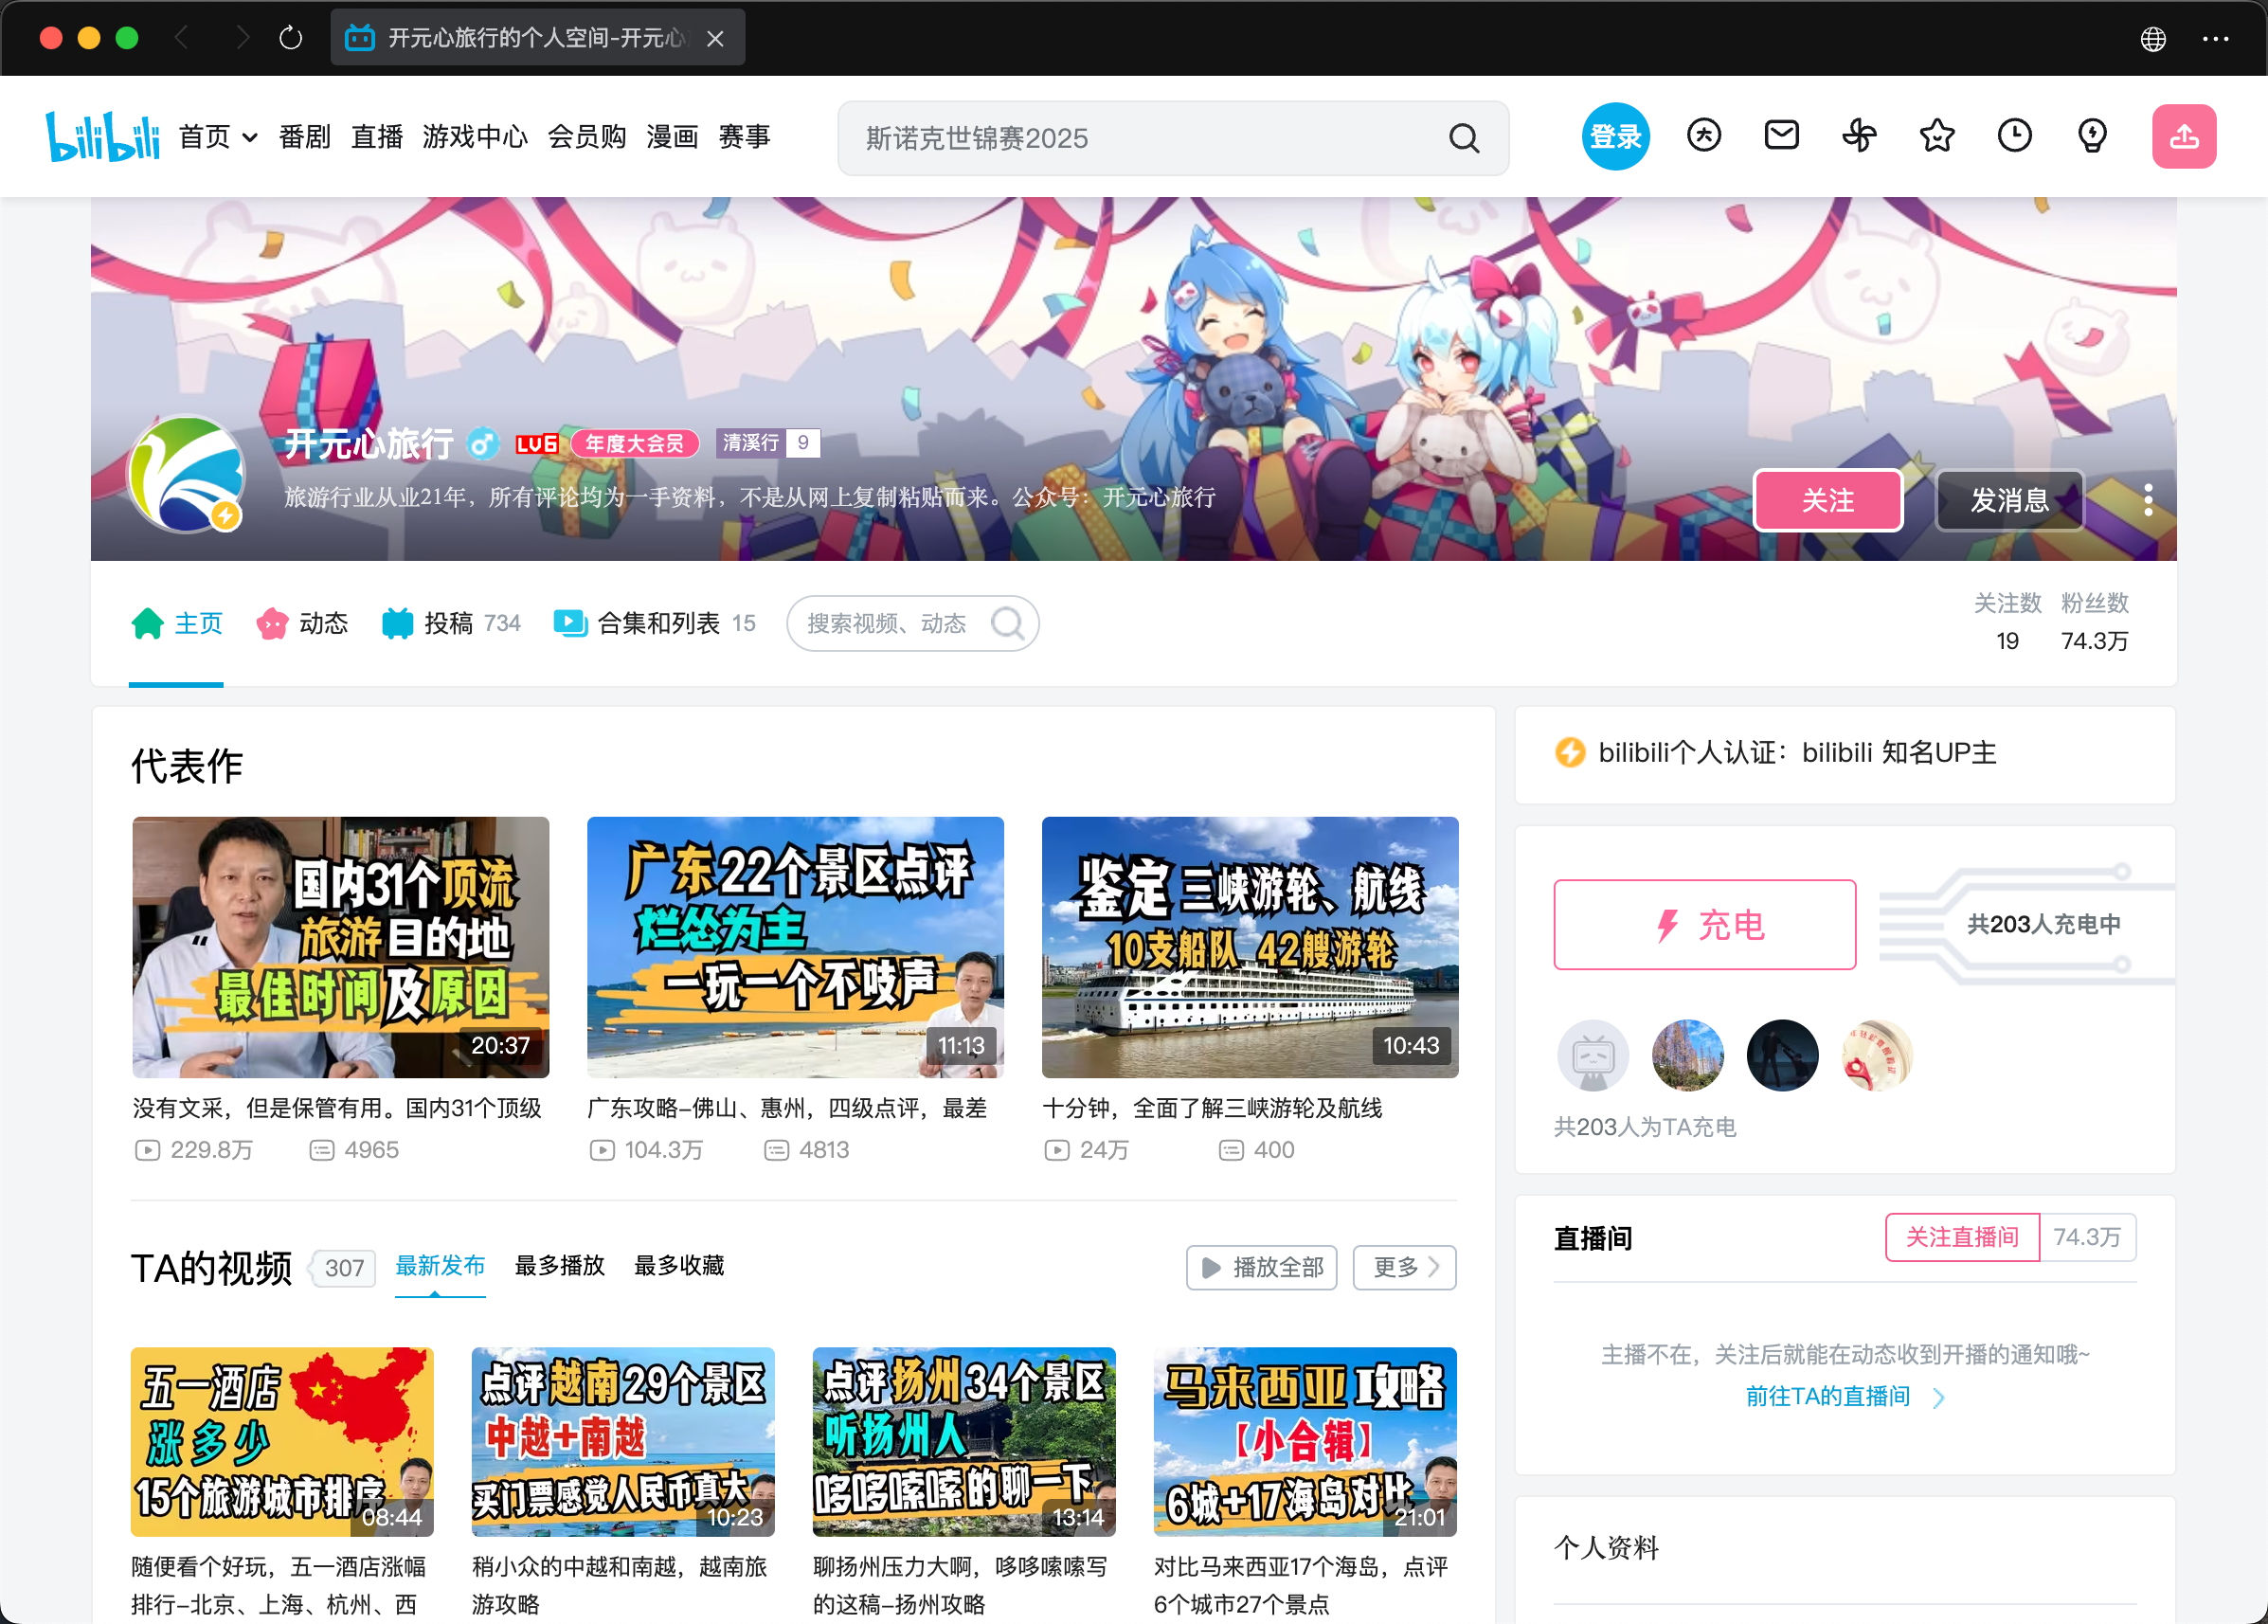Open the browser three-dot menu
The width and height of the screenshot is (2268, 1624).
[x=2215, y=39]
